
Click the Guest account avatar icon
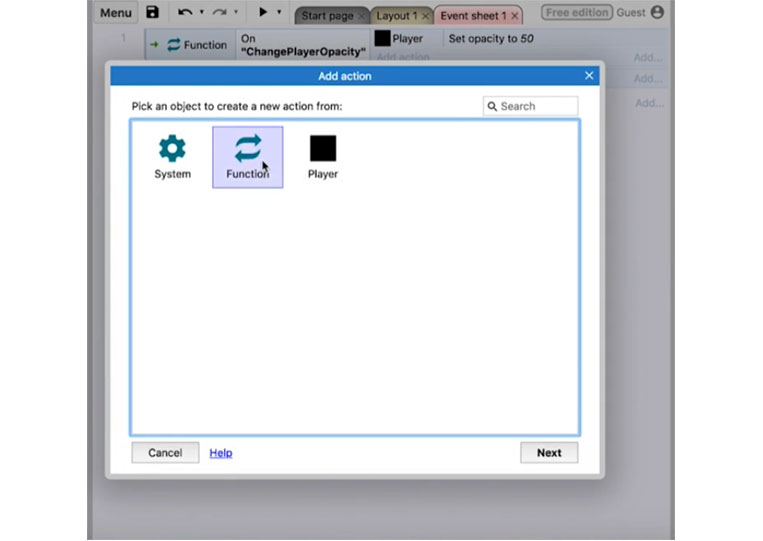click(657, 12)
